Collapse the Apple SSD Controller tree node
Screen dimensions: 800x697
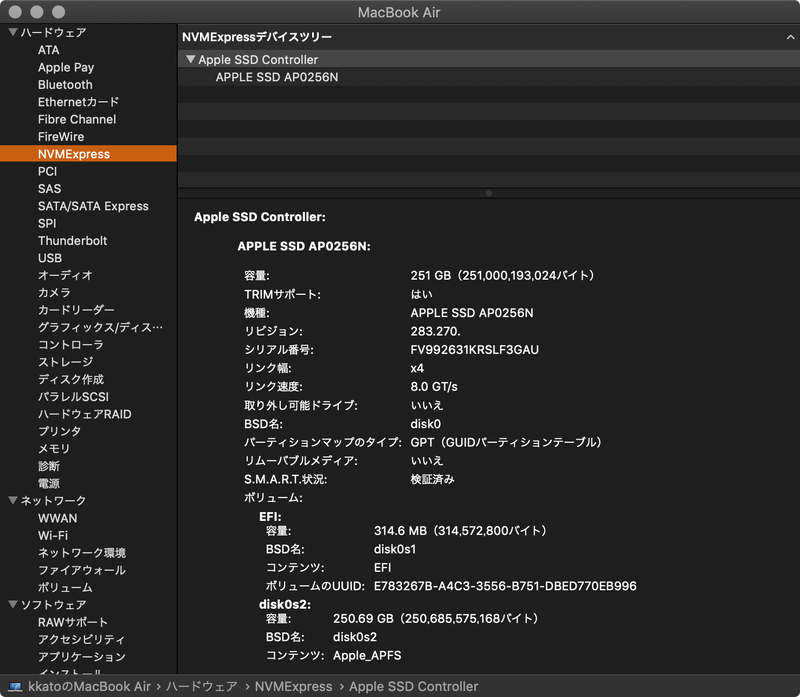point(190,59)
